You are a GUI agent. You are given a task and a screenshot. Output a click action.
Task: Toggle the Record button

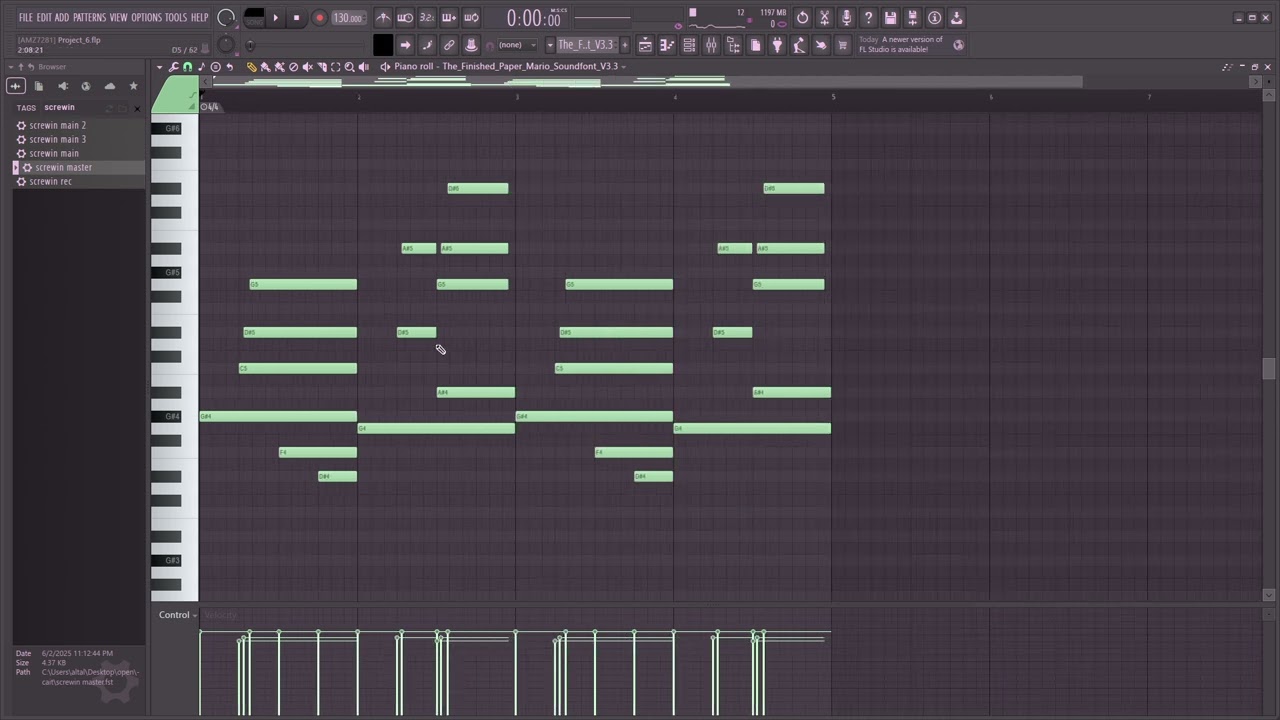coord(319,17)
